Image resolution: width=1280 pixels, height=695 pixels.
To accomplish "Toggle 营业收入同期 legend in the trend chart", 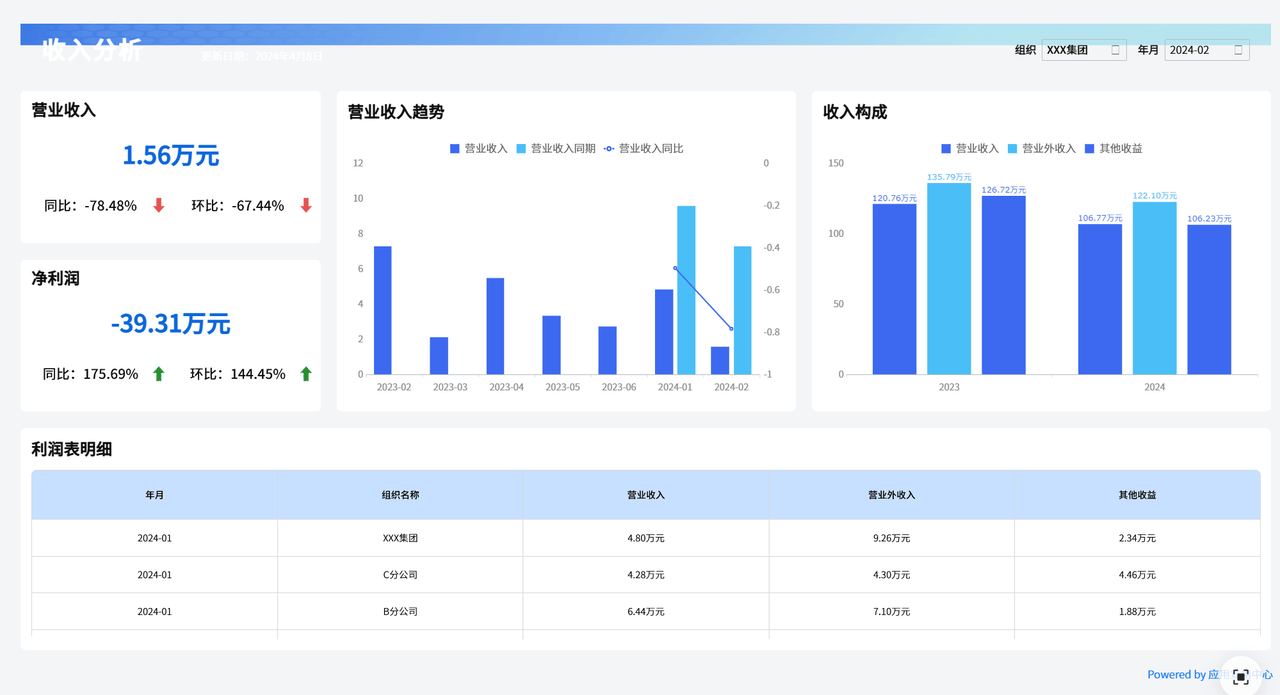I will 555,148.
